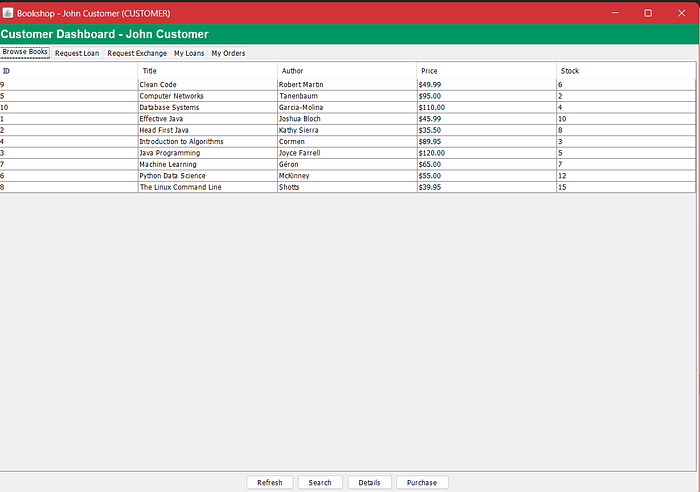Click the $39.95 price cell

[x=487, y=187]
